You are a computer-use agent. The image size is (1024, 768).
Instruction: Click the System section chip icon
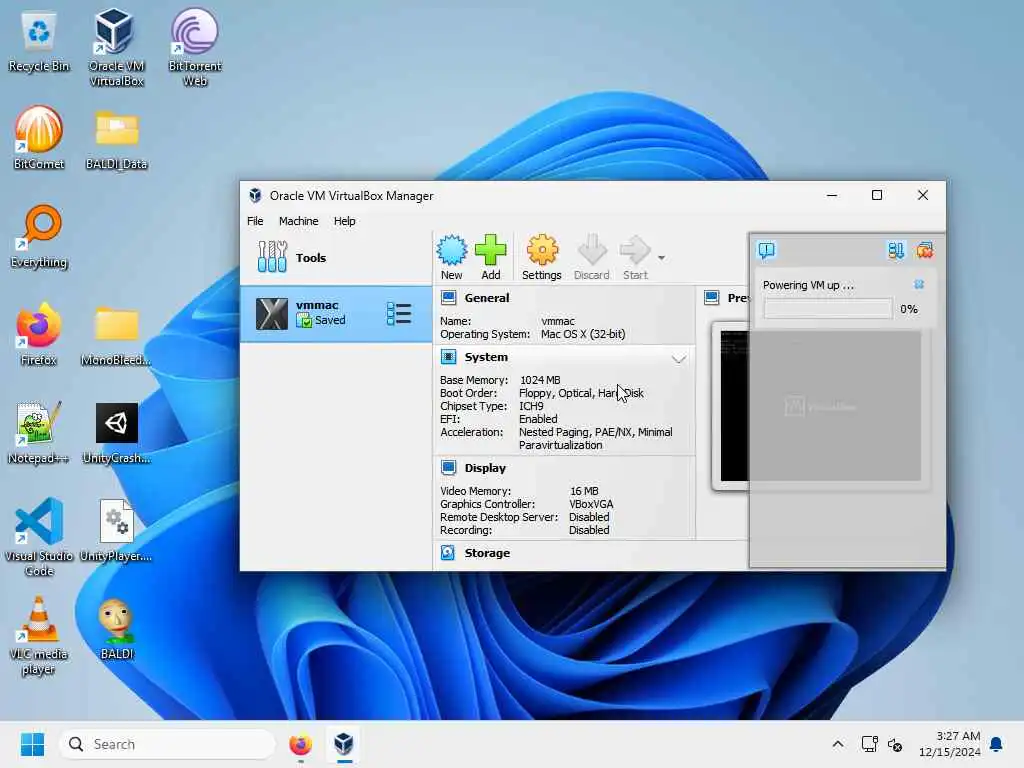point(449,357)
